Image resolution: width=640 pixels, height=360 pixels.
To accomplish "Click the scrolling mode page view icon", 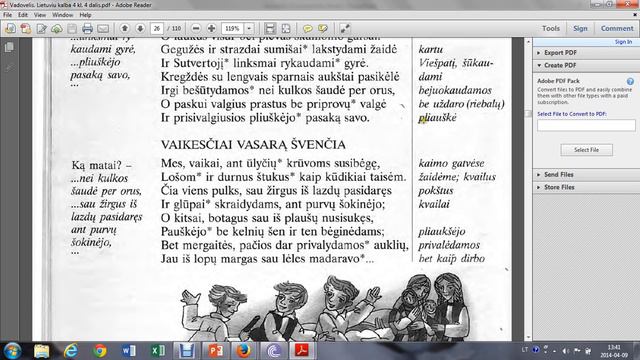I will point(270,28).
